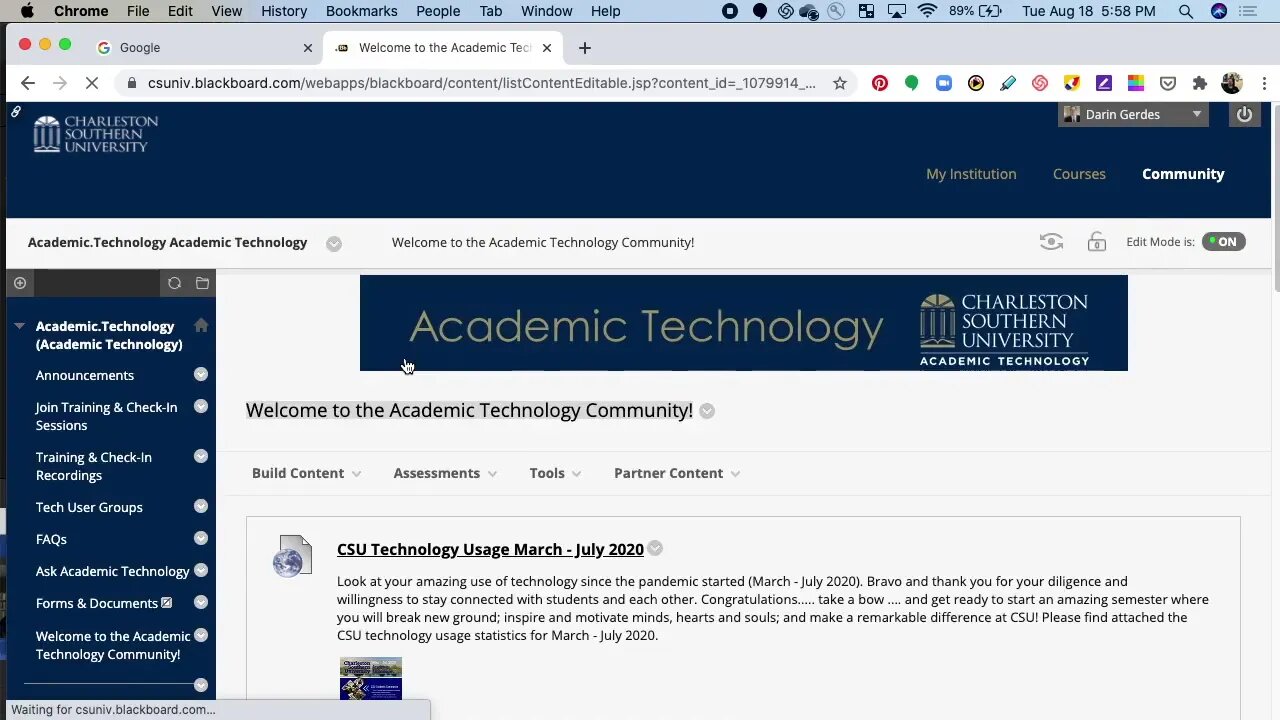Open the Apple menu

pos(27,11)
